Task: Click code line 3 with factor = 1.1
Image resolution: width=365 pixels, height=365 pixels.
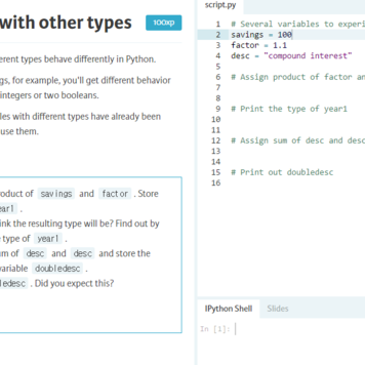Action: [x=259, y=45]
